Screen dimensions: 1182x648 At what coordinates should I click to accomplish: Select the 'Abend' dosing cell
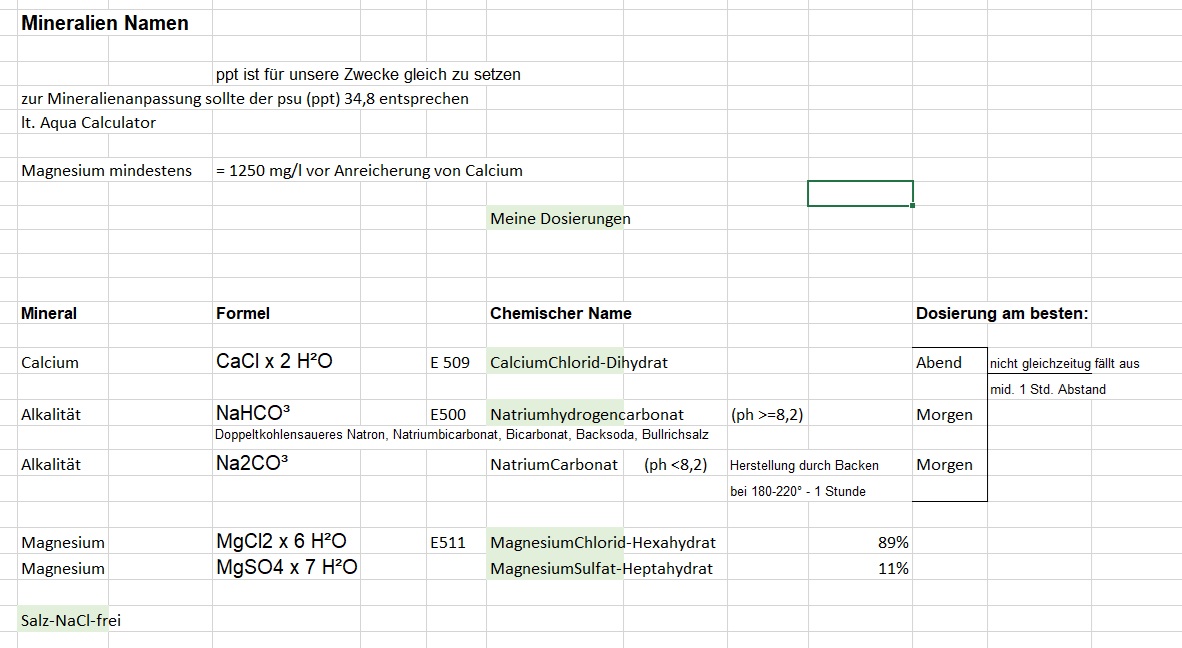tap(939, 362)
